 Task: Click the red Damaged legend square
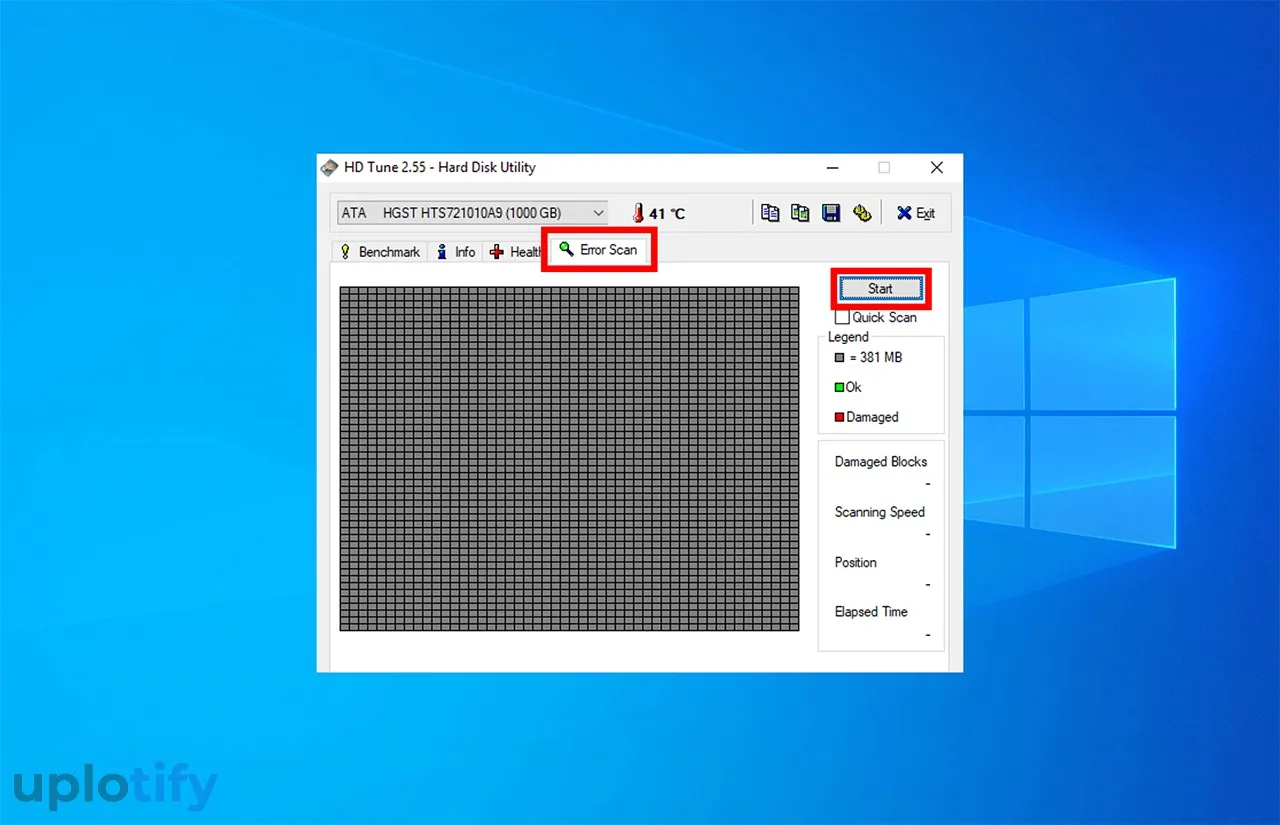pyautogui.click(x=839, y=417)
